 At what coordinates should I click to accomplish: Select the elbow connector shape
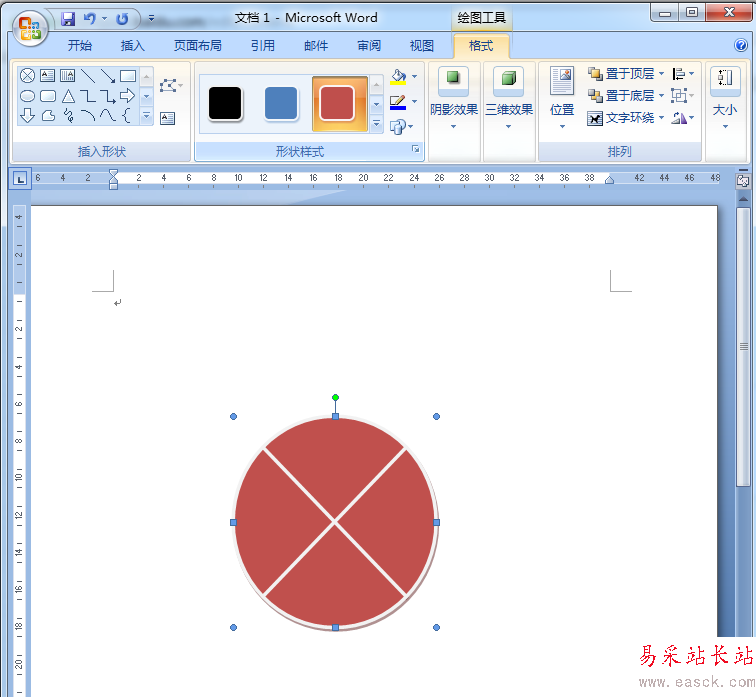coord(88,96)
